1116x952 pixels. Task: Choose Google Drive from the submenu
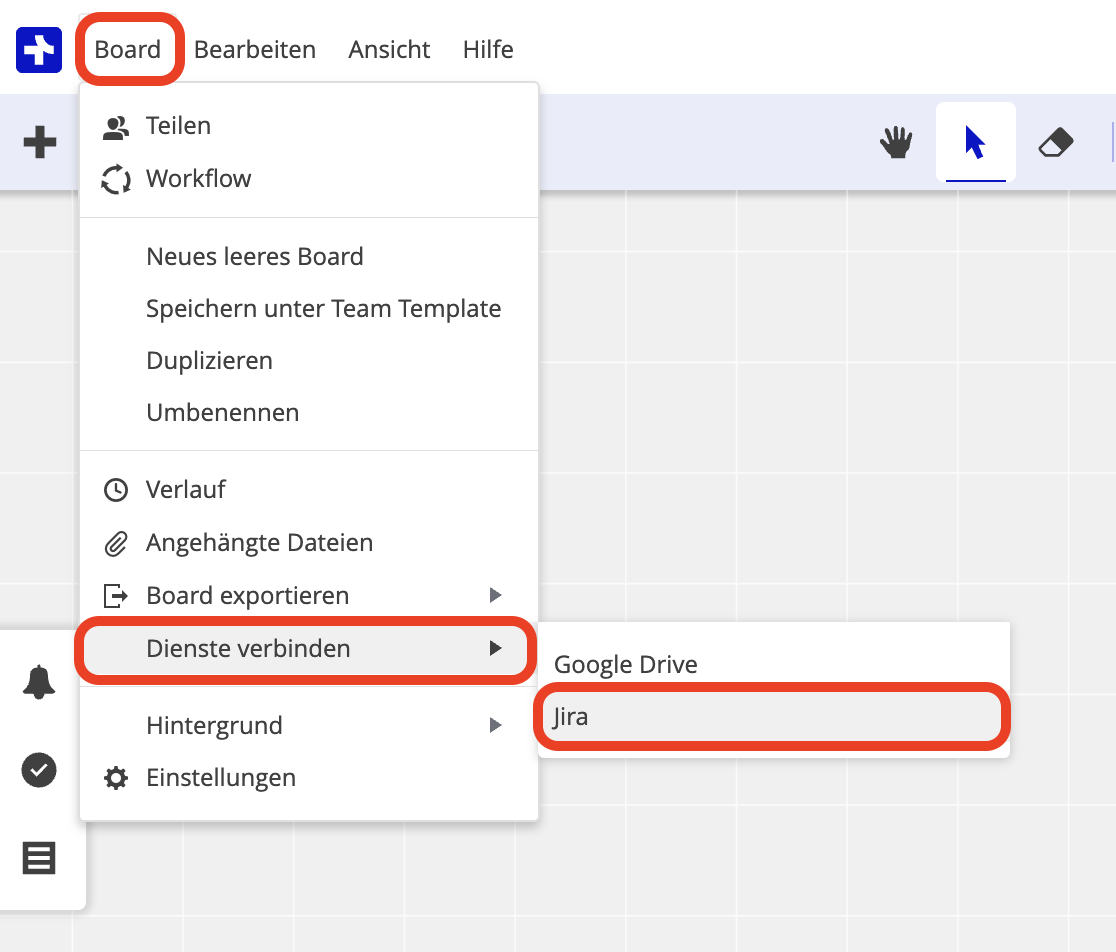click(626, 665)
